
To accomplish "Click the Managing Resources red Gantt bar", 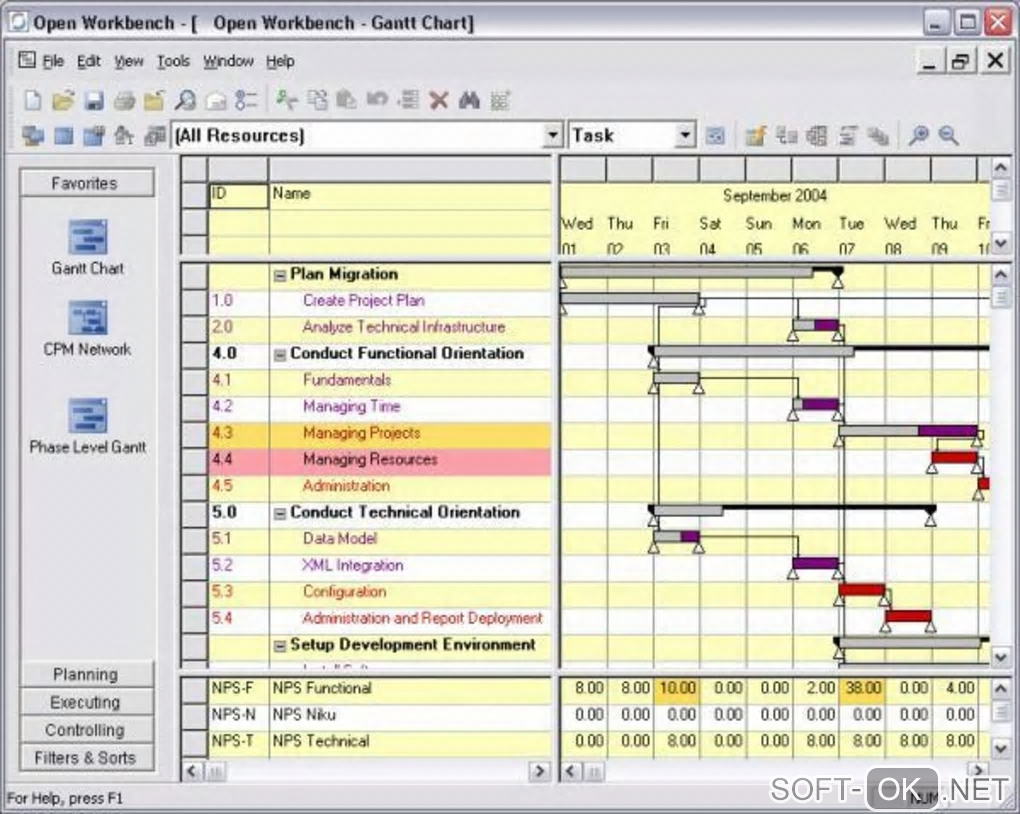I will [x=954, y=457].
